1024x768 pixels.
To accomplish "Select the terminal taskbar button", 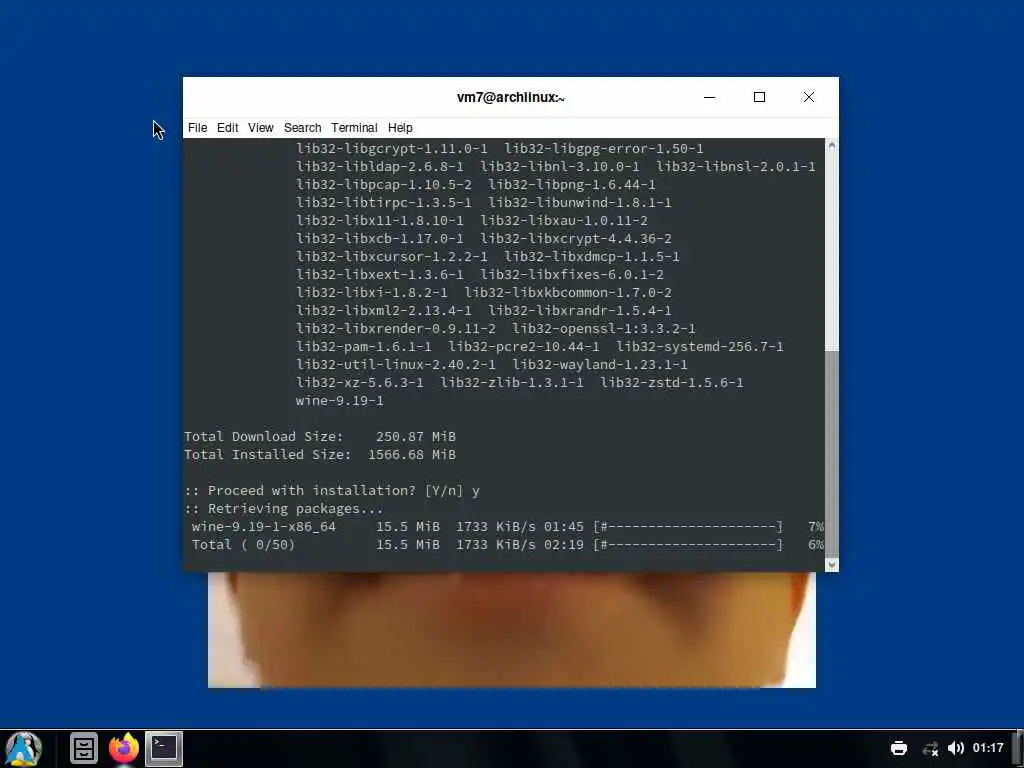I will coord(163,748).
